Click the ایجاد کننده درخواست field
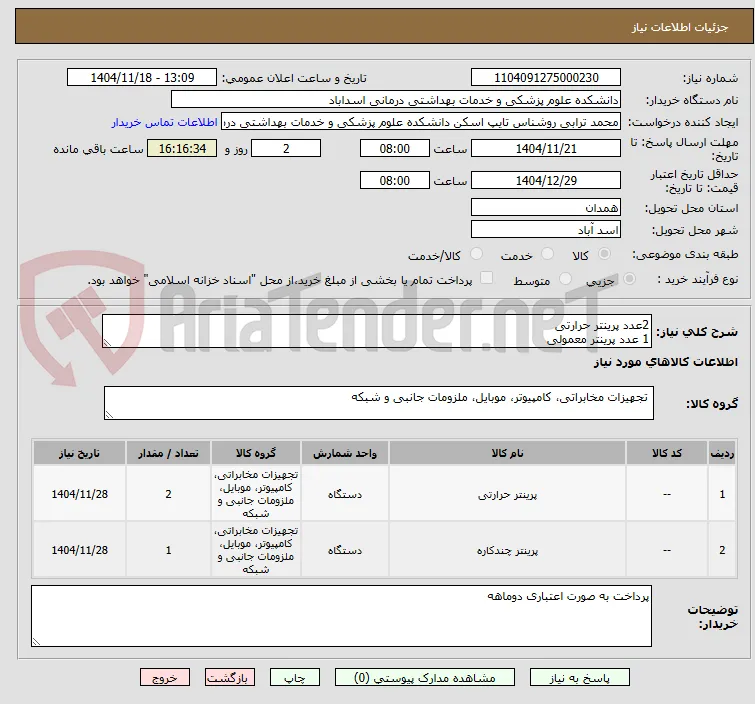Viewport: 755px width, 704px height. [x=421, y=122]
